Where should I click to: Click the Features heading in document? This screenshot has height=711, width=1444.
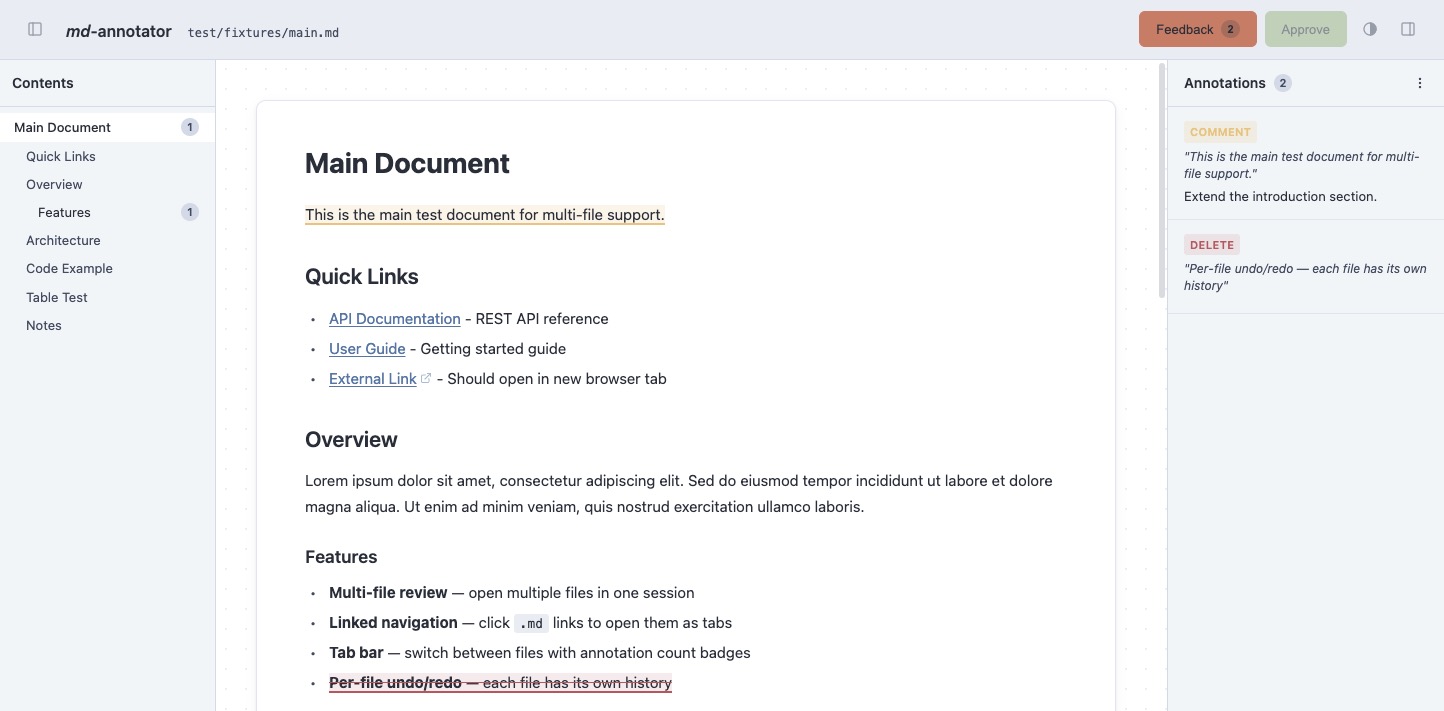pyautogui.click(x=341, y=557)
